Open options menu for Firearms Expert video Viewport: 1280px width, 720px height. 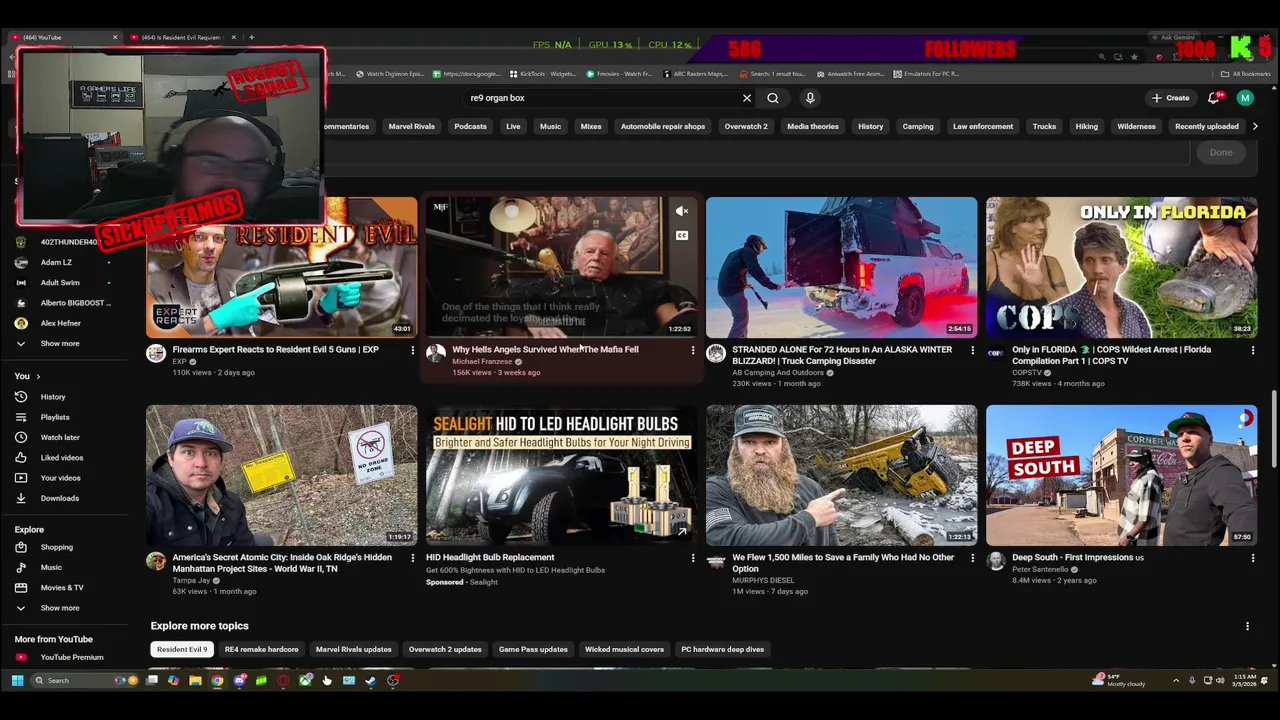point(412,350)
